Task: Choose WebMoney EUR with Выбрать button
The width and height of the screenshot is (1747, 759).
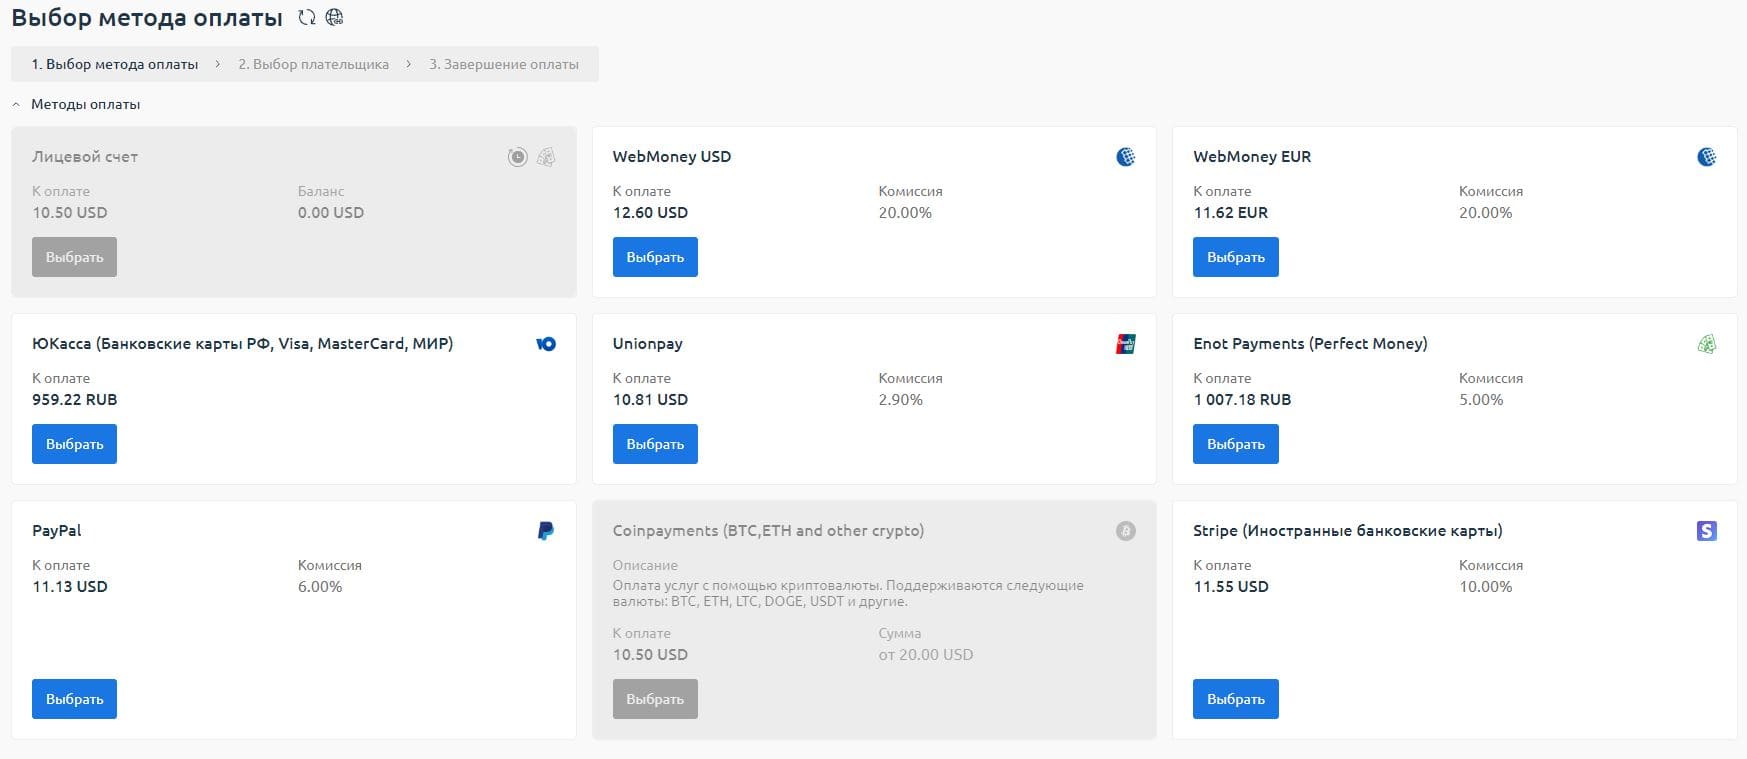Action: click(x=1236, y=257)
